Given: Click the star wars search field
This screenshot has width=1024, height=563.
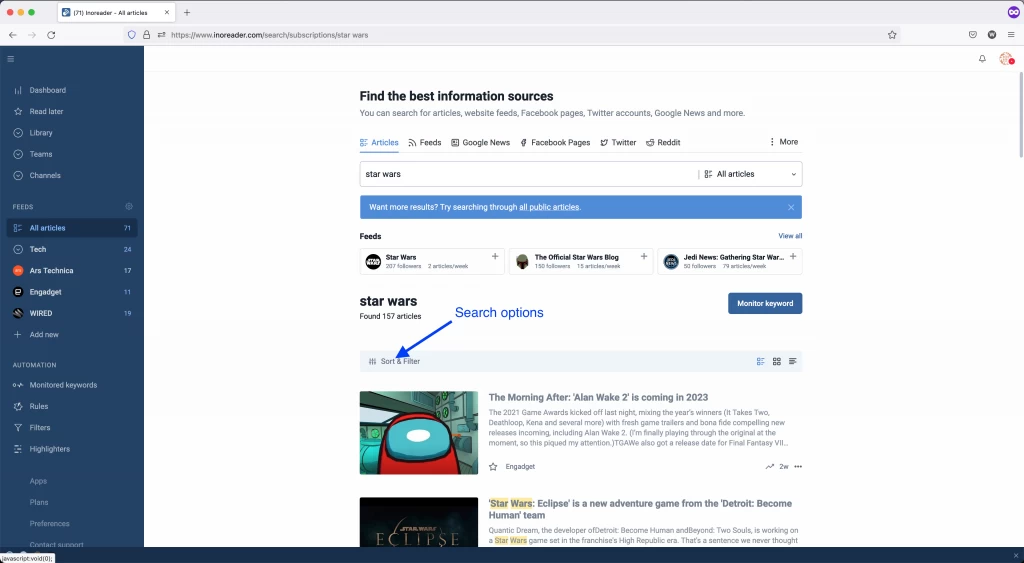Looking at the screenshot, I should [x=529, y=174].
